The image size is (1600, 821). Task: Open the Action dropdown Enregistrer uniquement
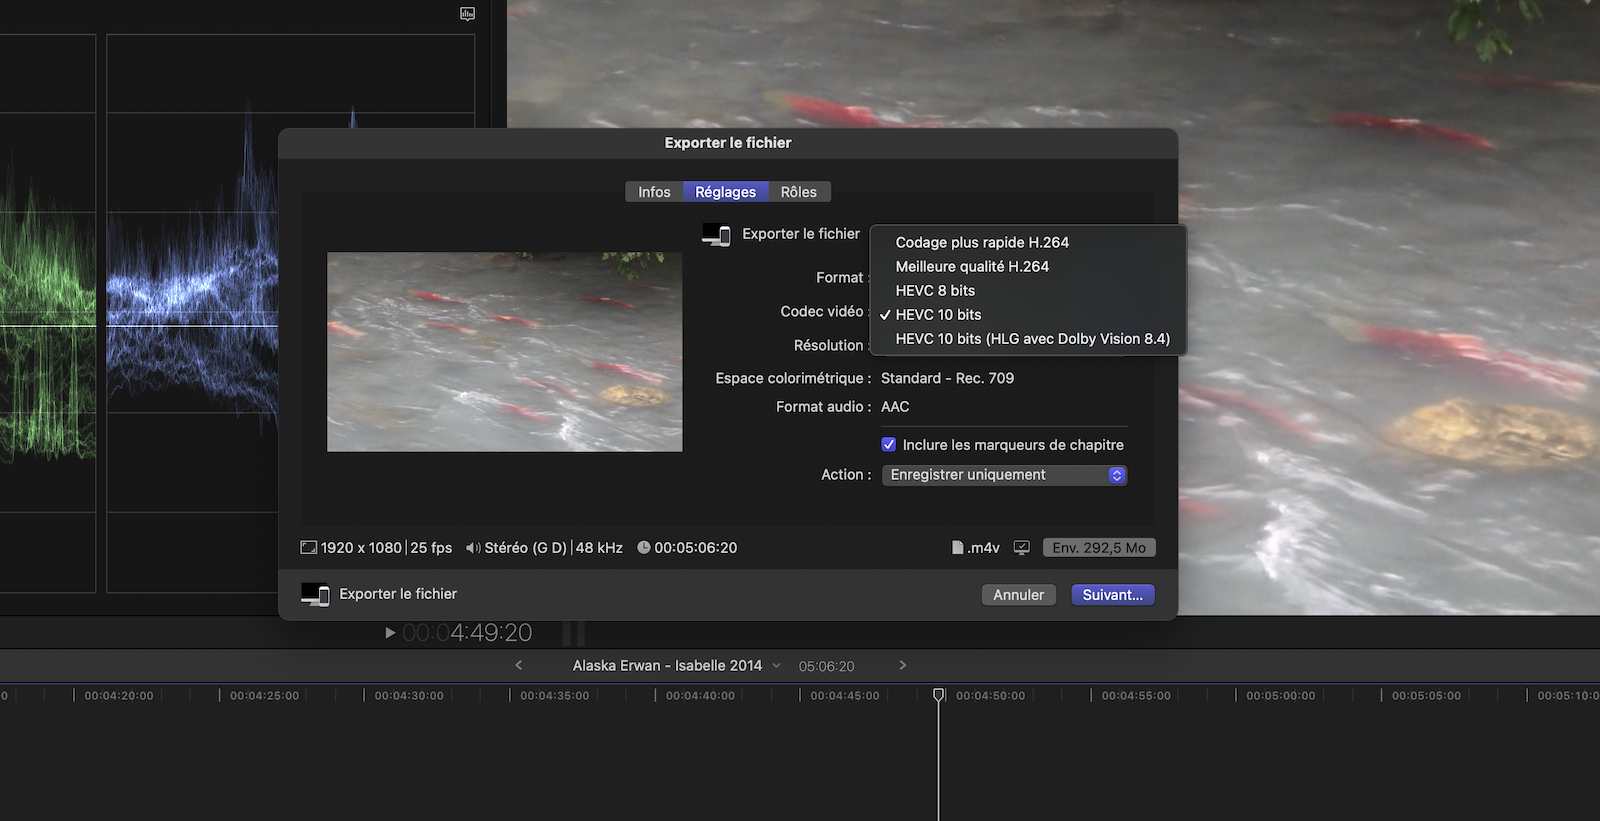pyautogui.click(x=1004, y=475)
